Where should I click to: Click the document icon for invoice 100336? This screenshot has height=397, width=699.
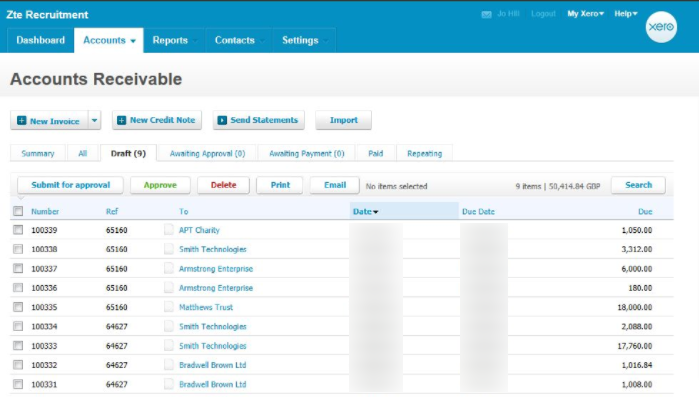169,287
